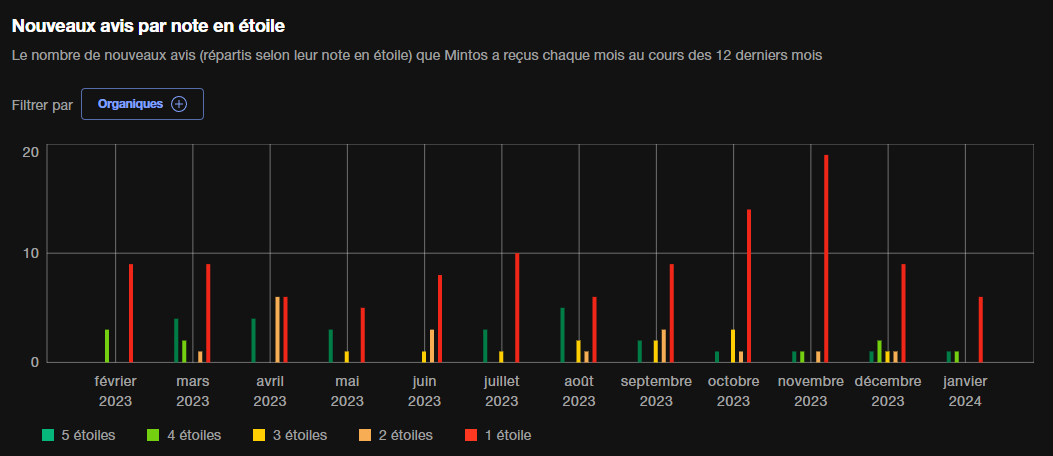
Task: Select the orange 2-star bar for avril 2023
Action: [277, 329]
